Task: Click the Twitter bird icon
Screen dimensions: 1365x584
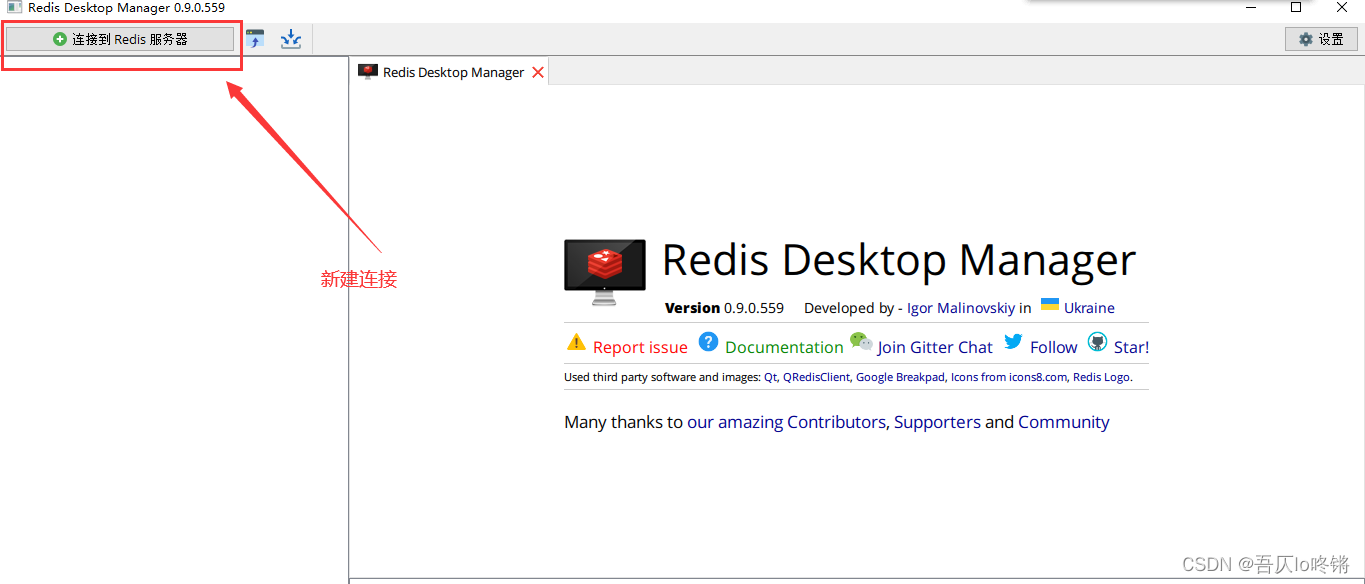Action: [1013, 342]
